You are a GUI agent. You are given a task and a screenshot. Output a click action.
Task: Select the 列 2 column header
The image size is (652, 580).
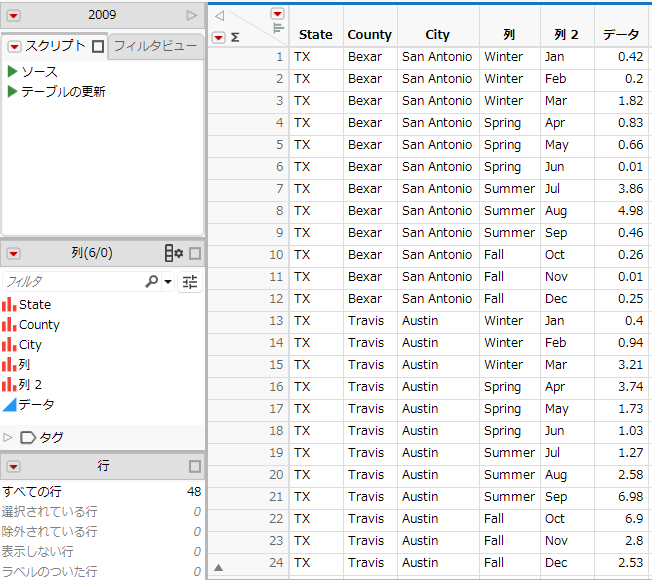click(x=566, y=35)
